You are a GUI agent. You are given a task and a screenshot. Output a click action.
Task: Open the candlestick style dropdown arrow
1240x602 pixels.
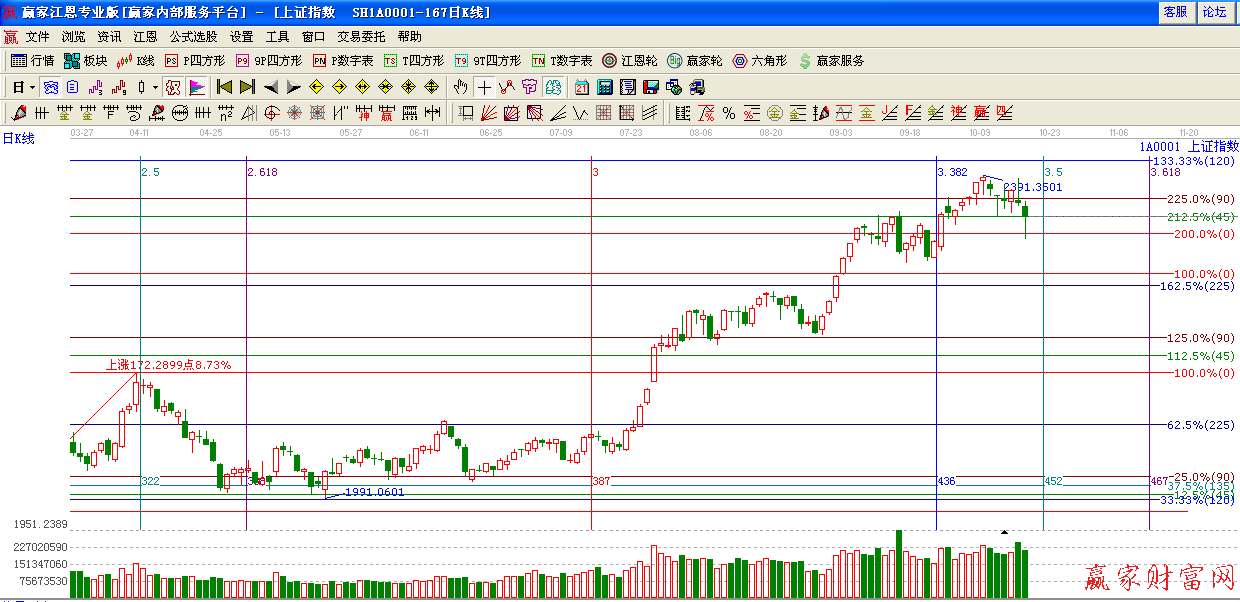pos(155,87)
